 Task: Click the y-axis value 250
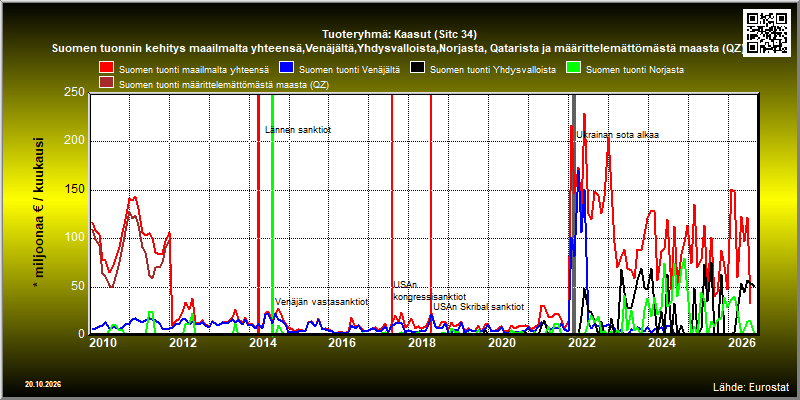(75, 92)
